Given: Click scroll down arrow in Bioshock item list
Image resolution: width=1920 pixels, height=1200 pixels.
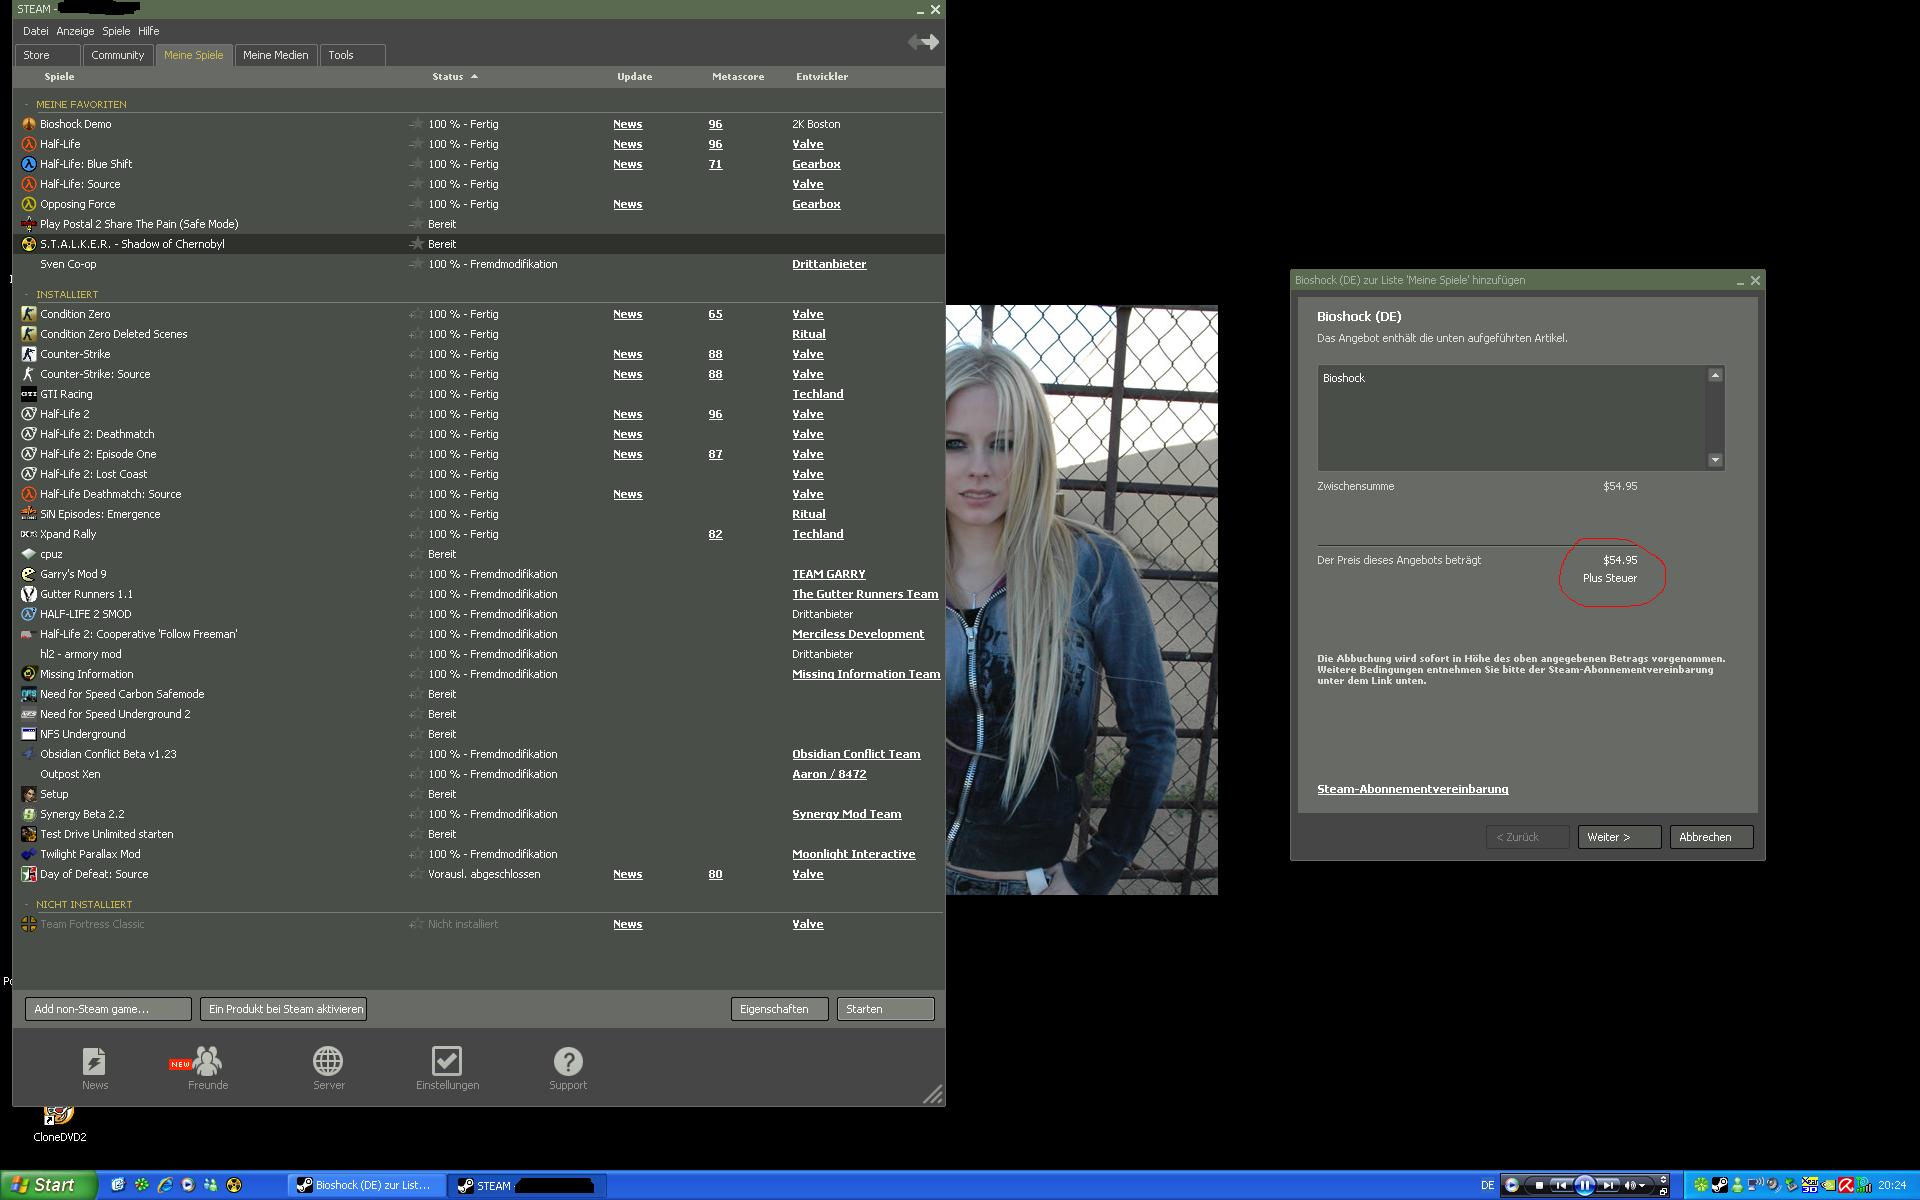Looking at the screenshot, I should pos(1715,461).
